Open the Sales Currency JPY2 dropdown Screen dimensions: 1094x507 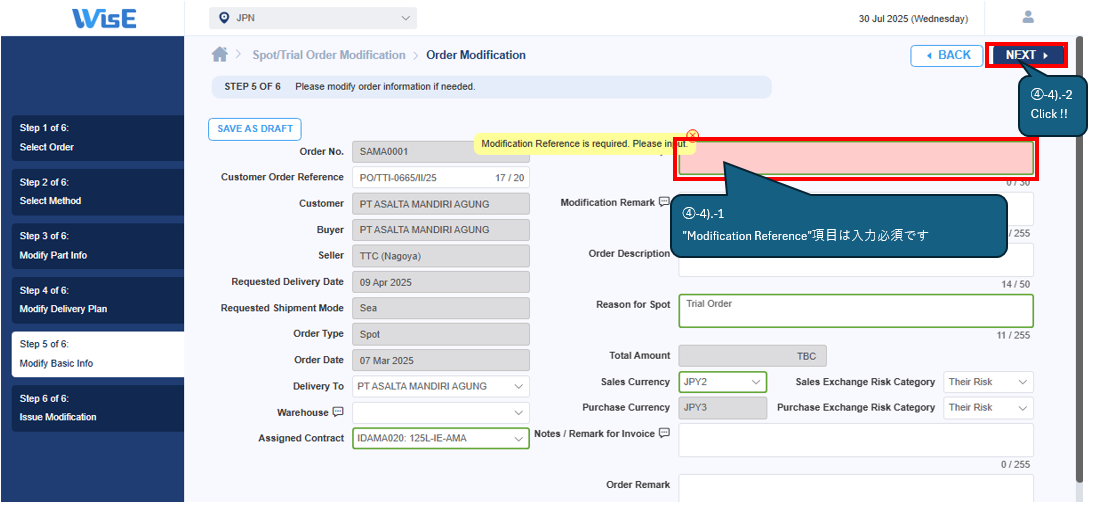coord(722,382)
